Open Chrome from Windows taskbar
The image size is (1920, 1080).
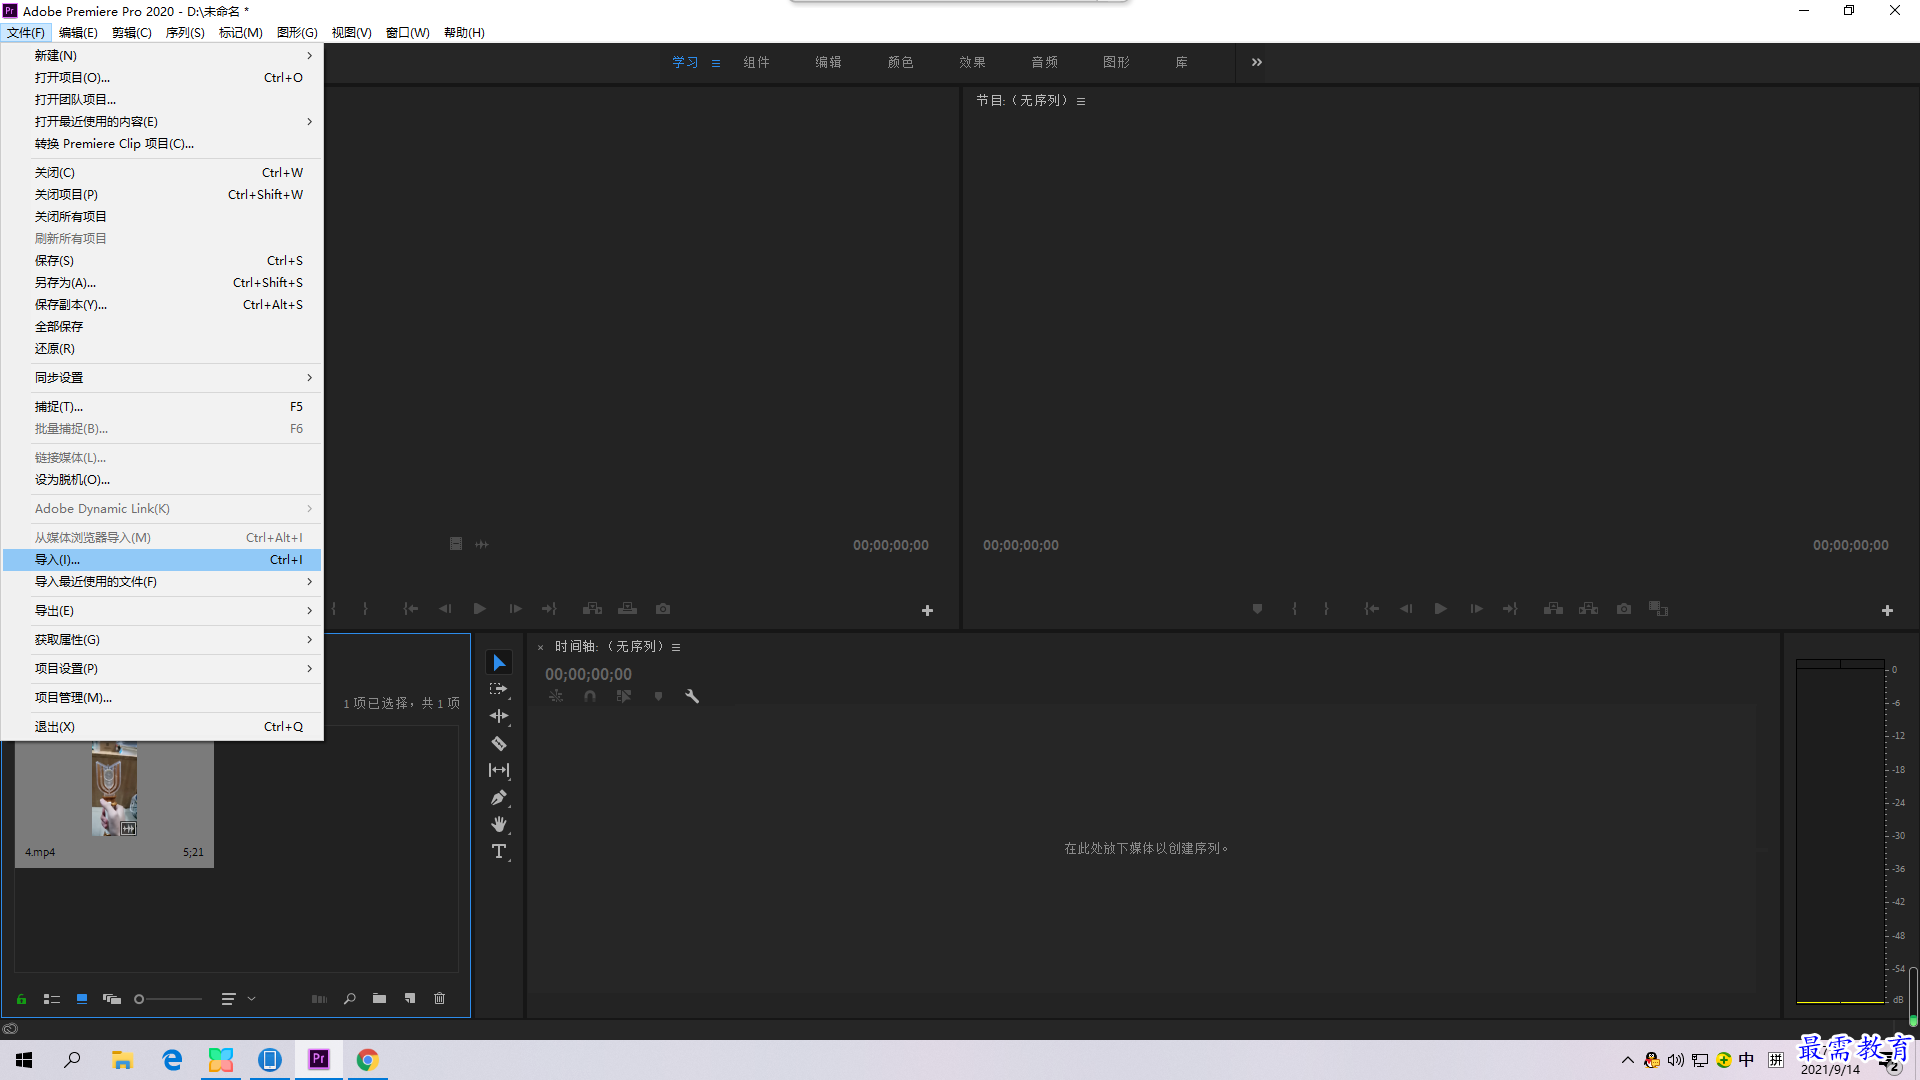[367, 1060]
